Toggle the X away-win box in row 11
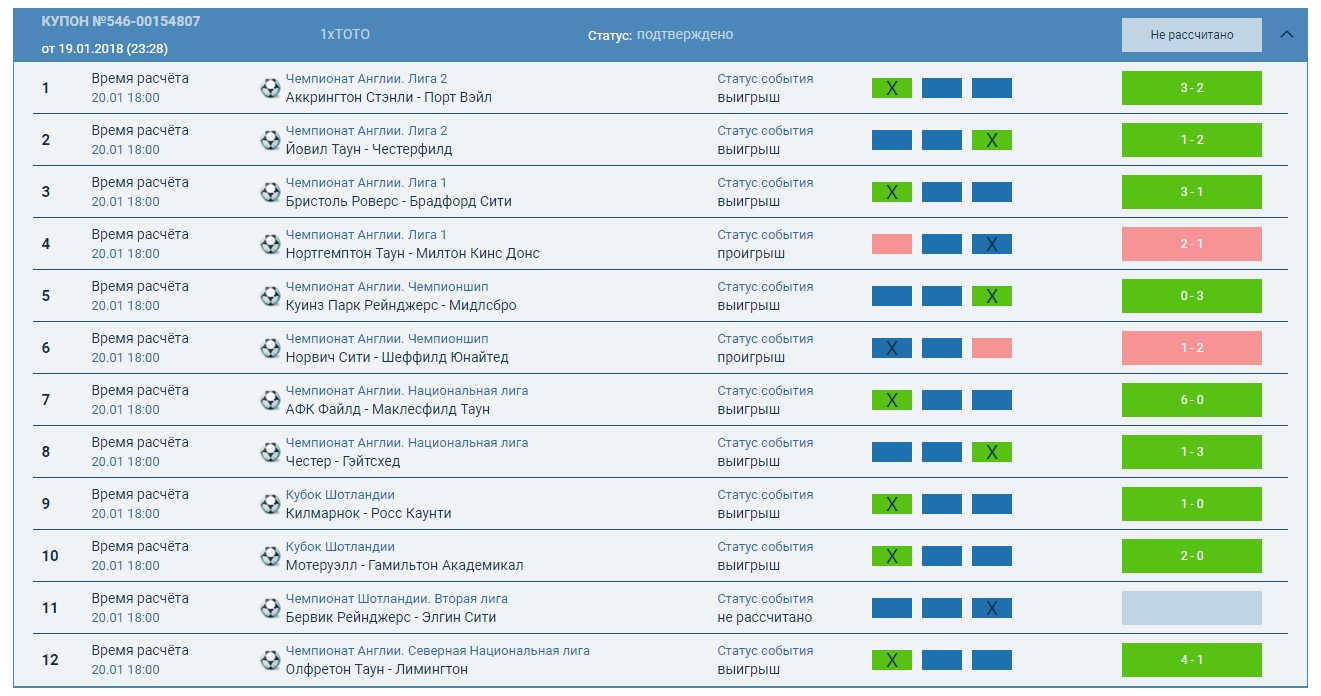 click(991, 608)
